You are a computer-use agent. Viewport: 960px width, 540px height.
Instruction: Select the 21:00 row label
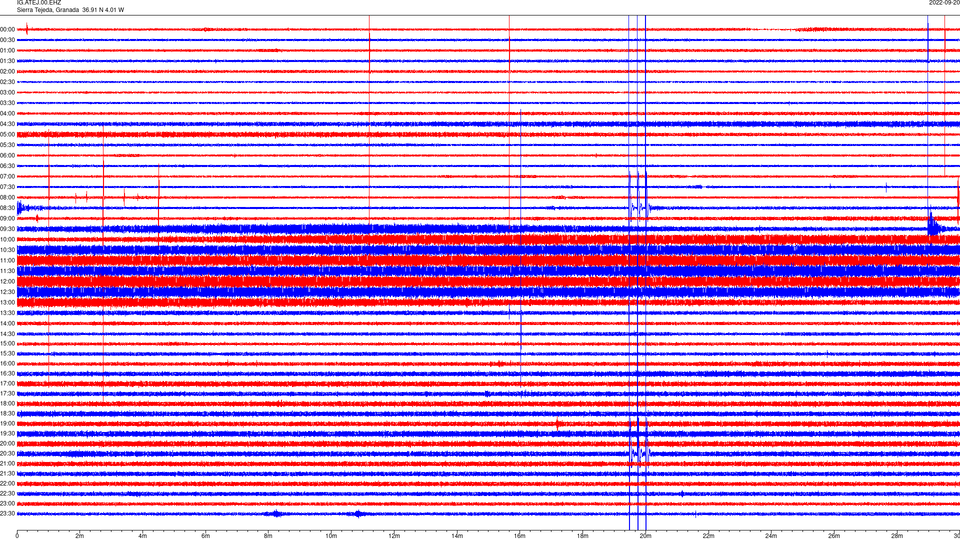7,463
